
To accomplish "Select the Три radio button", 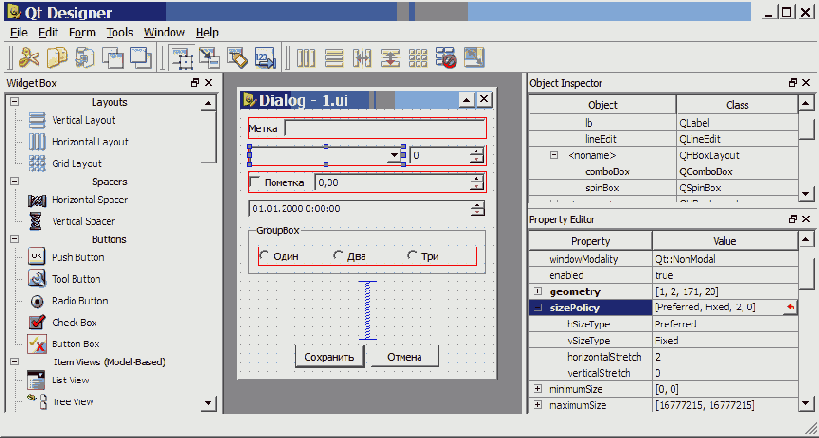I will 412,256.
